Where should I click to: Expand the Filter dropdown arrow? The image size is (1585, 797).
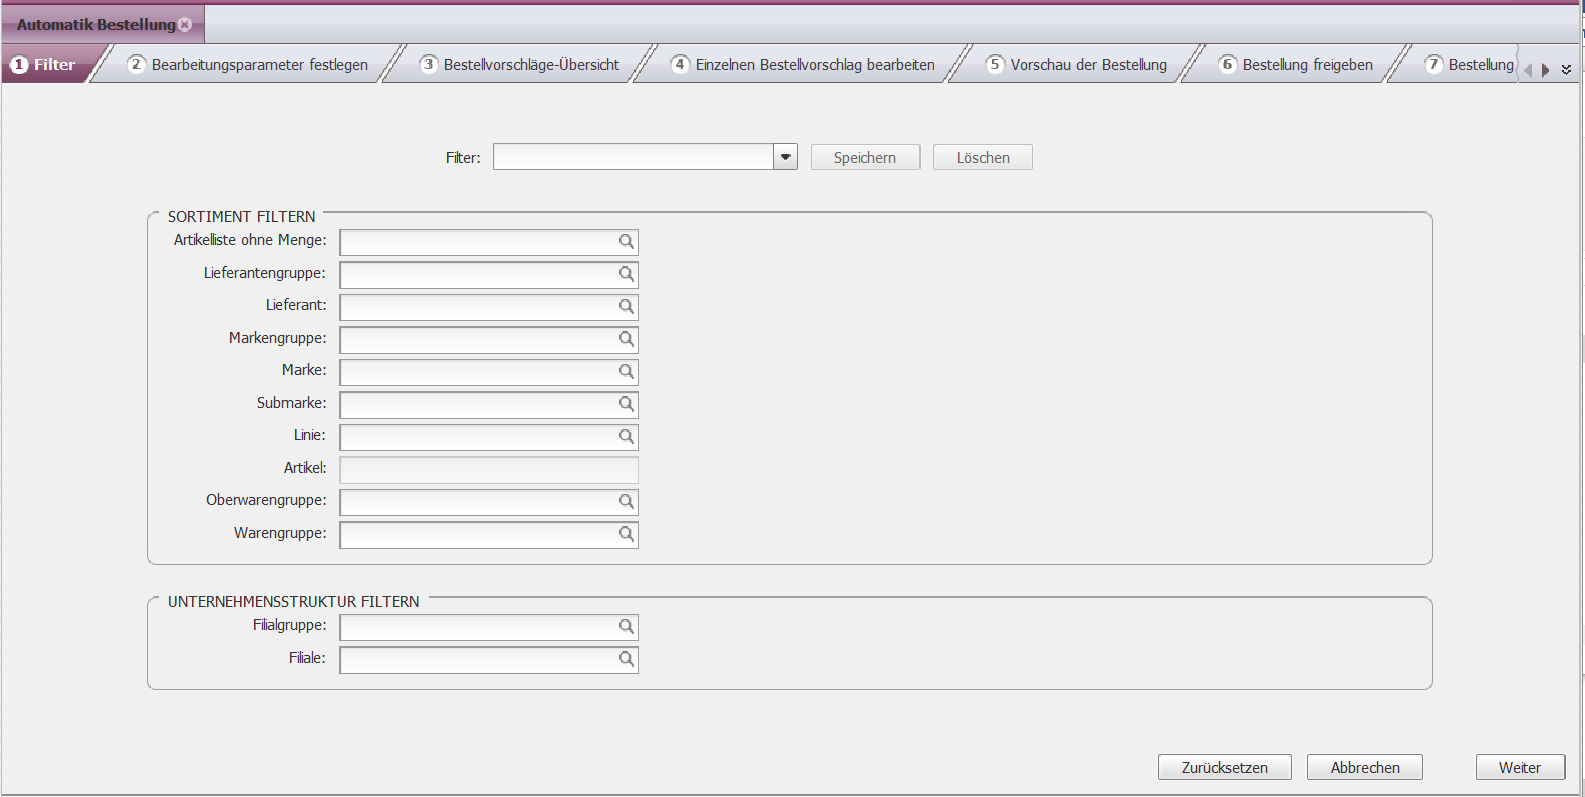(x=786, y=157)
